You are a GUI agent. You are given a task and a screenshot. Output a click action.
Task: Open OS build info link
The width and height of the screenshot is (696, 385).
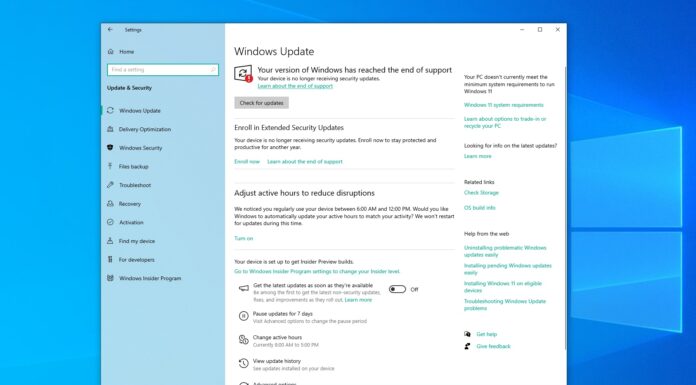click(x=479, y=208)
